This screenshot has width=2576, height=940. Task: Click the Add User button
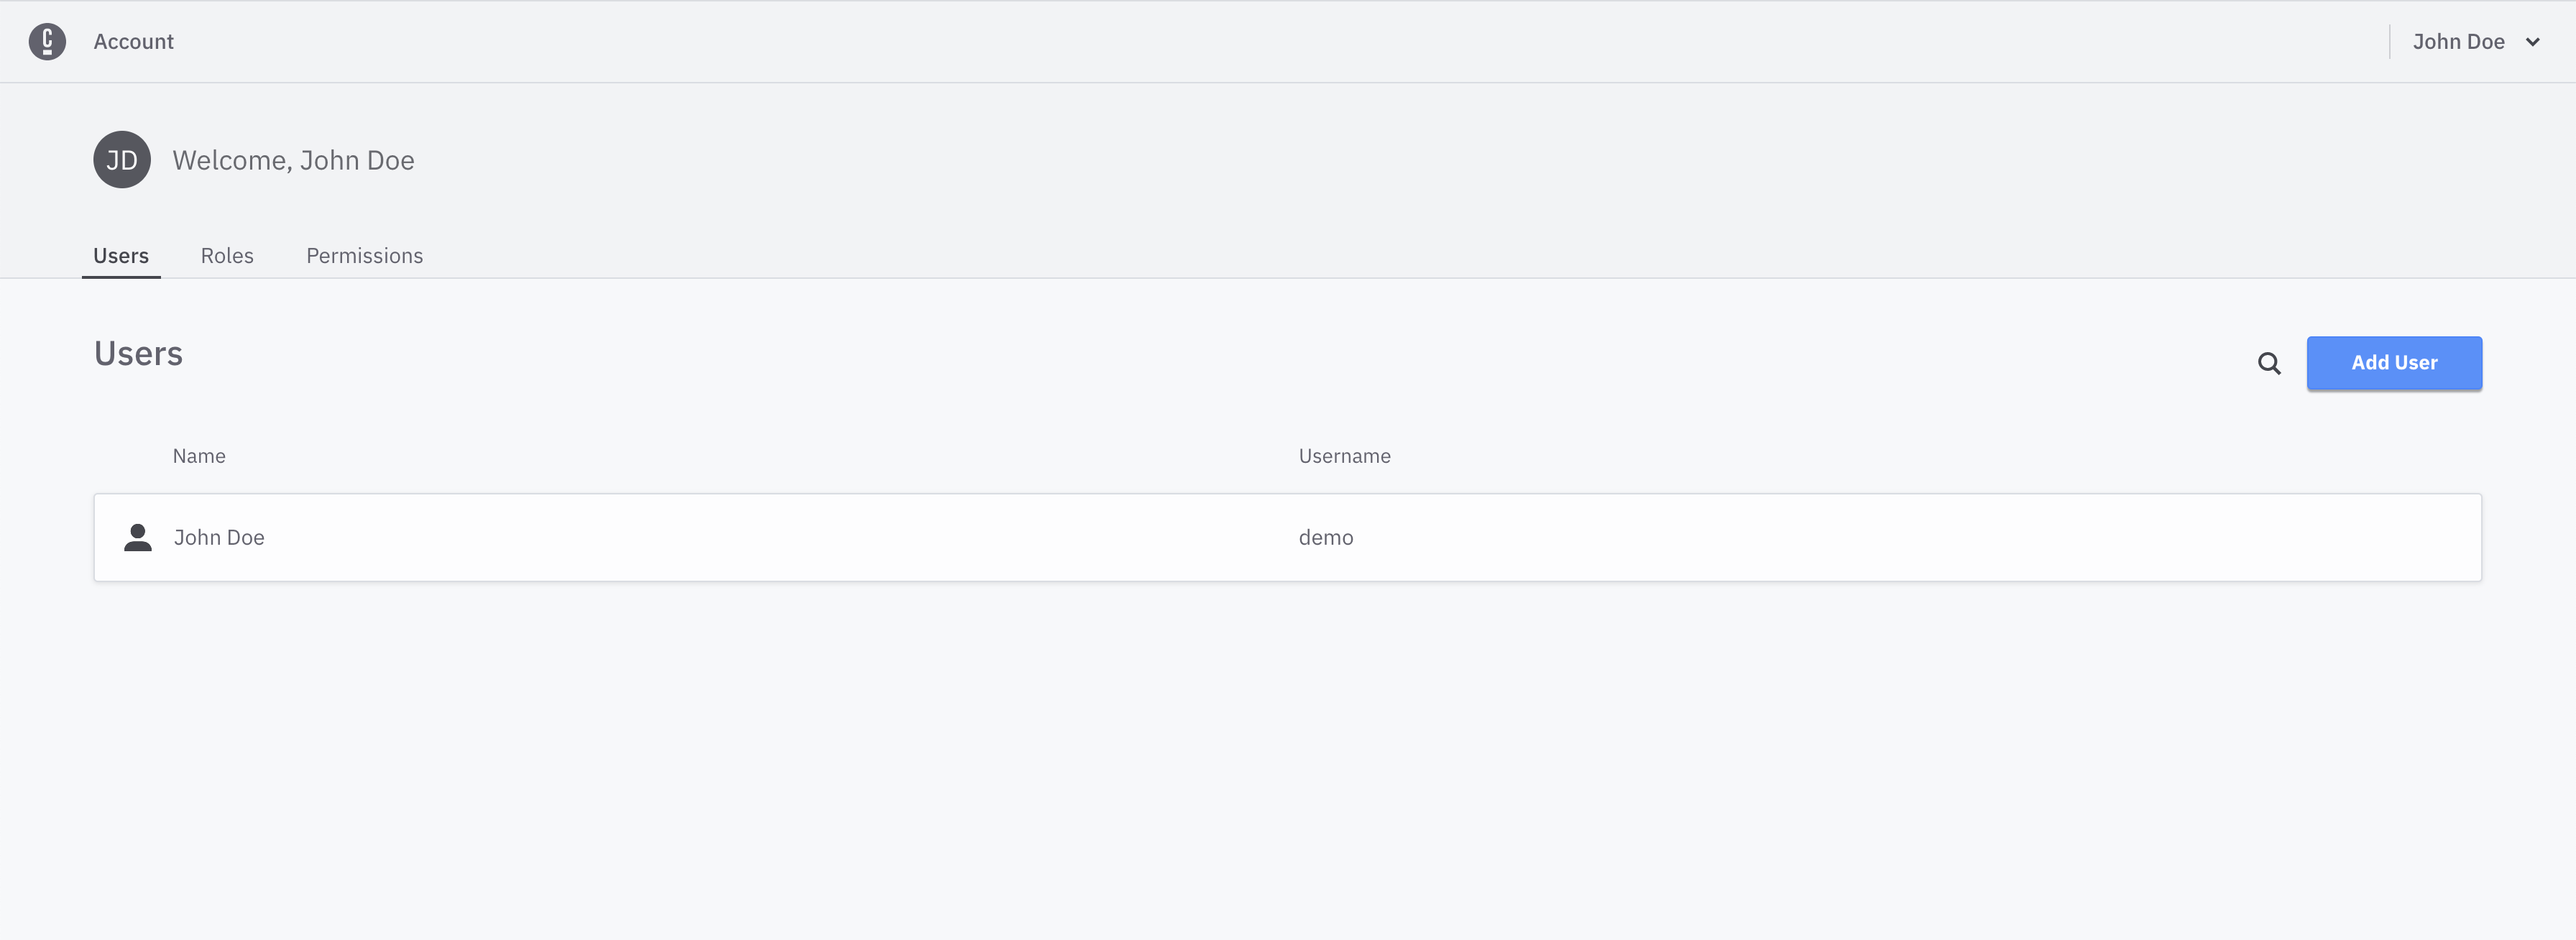tap(2394, 363)
